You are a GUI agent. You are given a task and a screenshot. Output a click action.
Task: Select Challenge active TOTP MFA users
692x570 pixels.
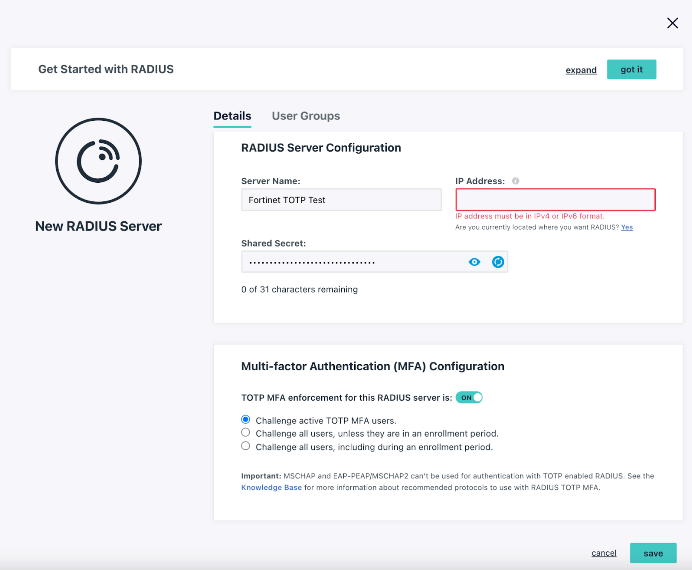pyautogui.click(x=246, y=420)
